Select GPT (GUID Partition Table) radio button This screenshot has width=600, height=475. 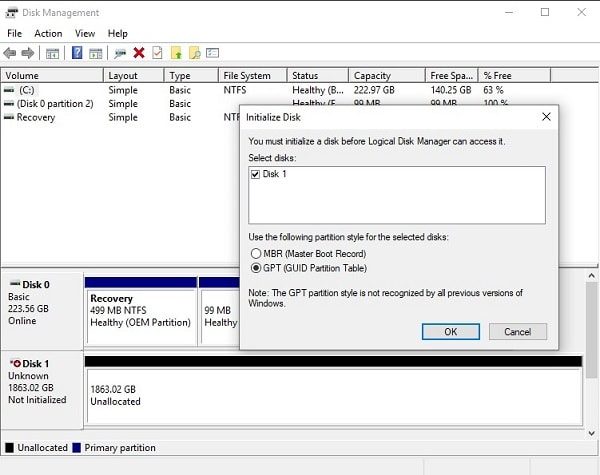click(256, 268)
